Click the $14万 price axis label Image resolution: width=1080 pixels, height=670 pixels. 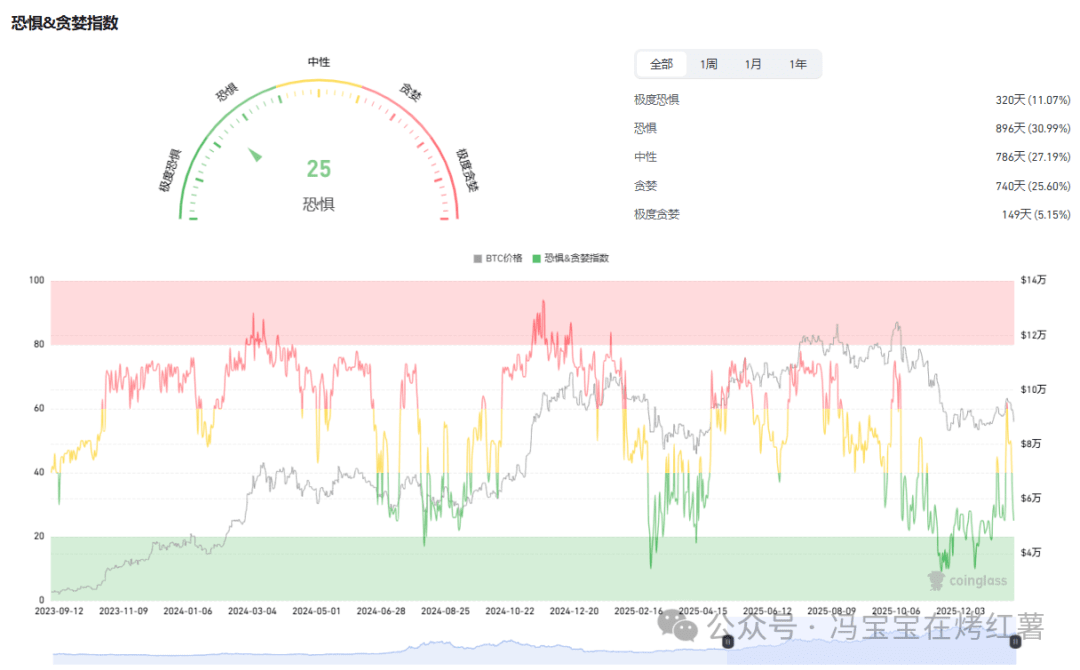[1033, 280]
